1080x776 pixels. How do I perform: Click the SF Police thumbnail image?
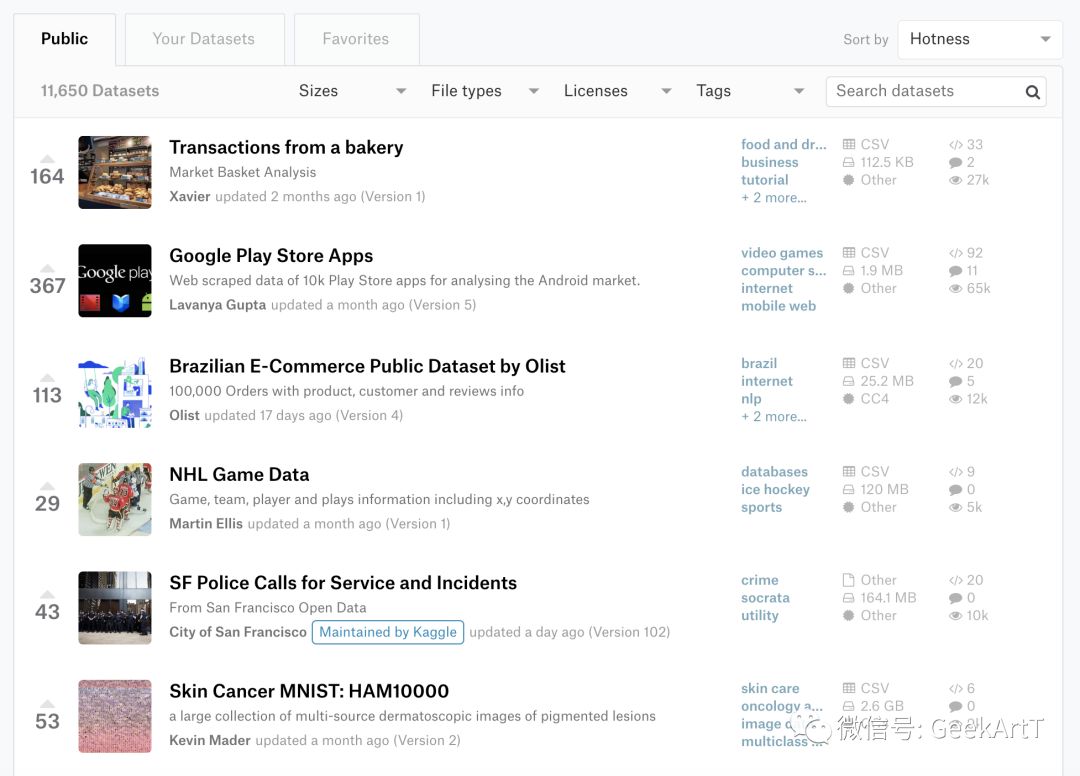click(115, 607)
